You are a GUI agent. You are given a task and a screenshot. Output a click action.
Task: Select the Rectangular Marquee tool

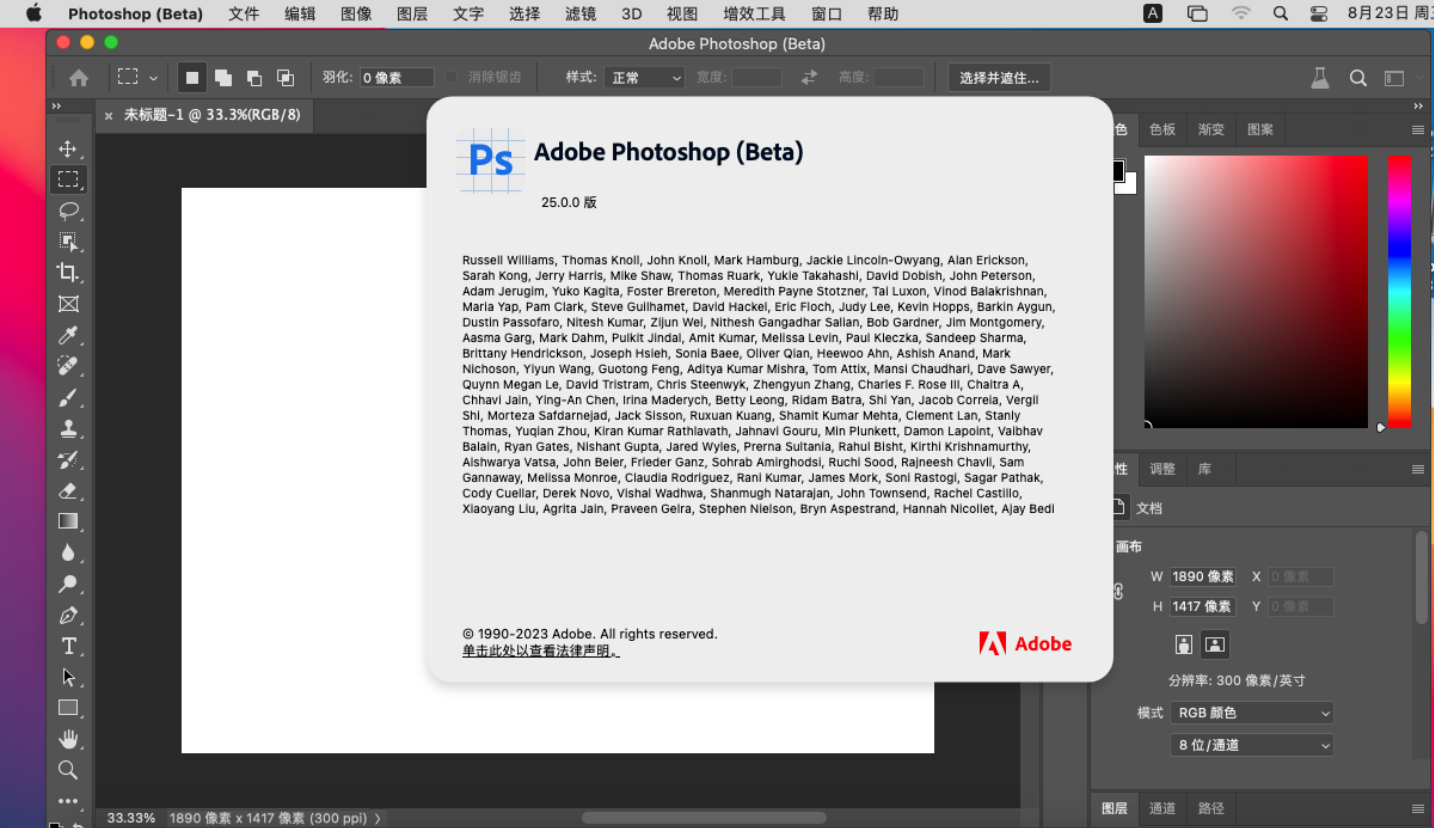pos(68,180)
